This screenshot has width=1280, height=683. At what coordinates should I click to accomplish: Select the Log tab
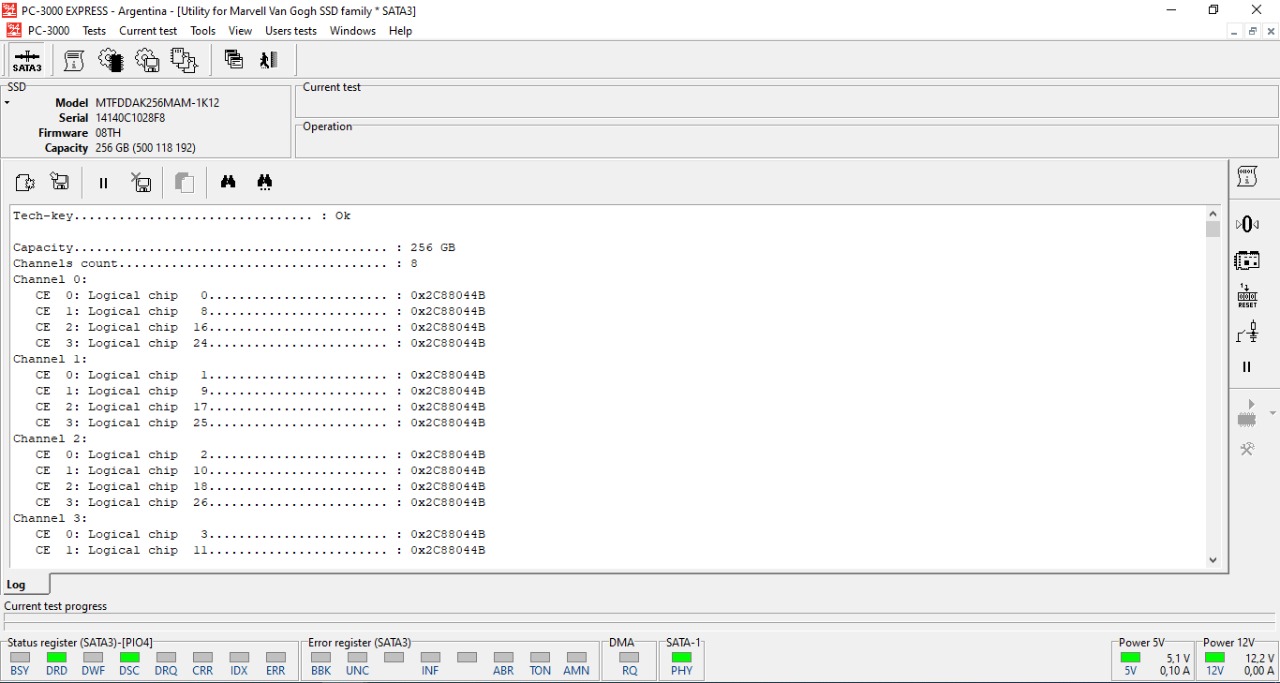coord(17,585)
